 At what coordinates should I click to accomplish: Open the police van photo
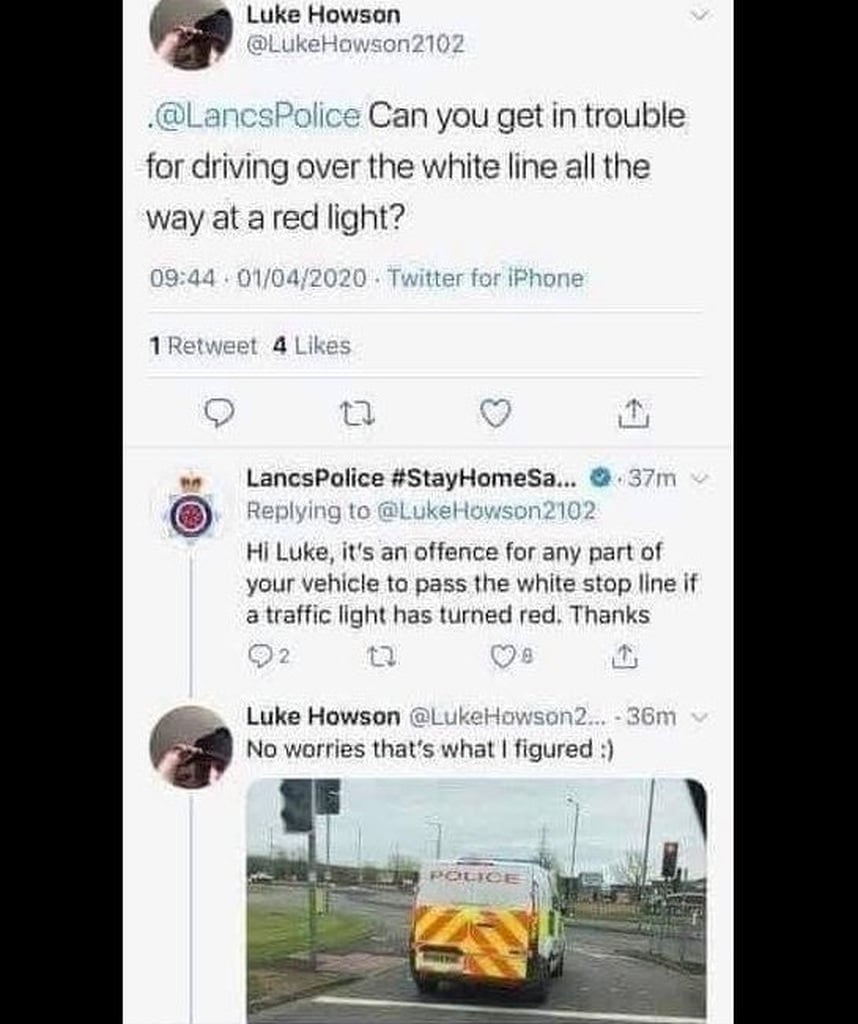476,900
